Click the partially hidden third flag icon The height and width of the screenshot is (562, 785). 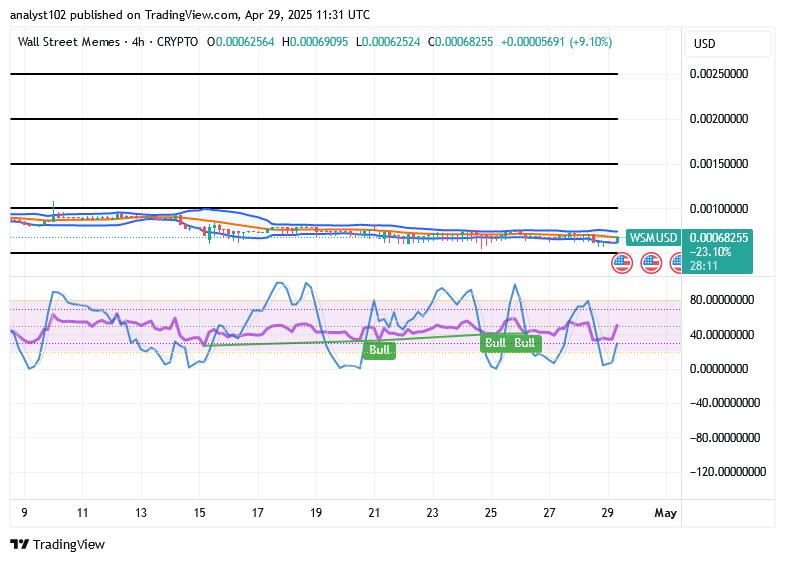point(676,263)
